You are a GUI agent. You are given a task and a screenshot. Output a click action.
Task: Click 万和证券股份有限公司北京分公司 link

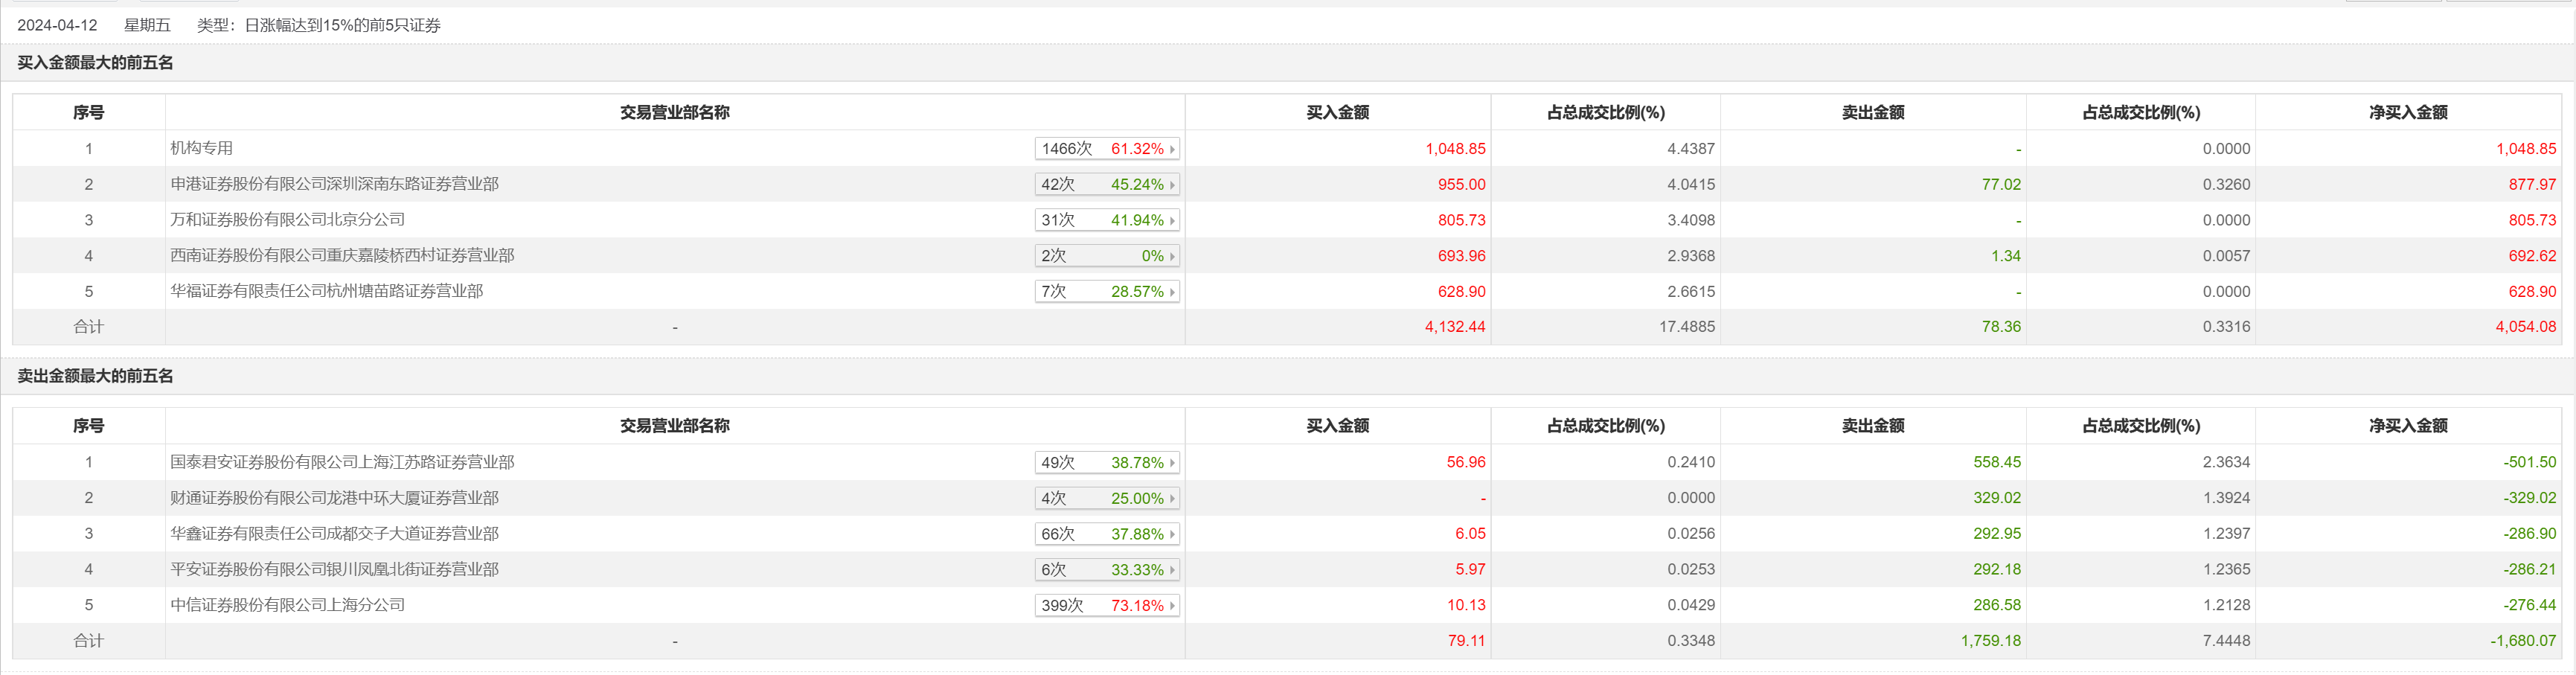[x=287, y=220]
